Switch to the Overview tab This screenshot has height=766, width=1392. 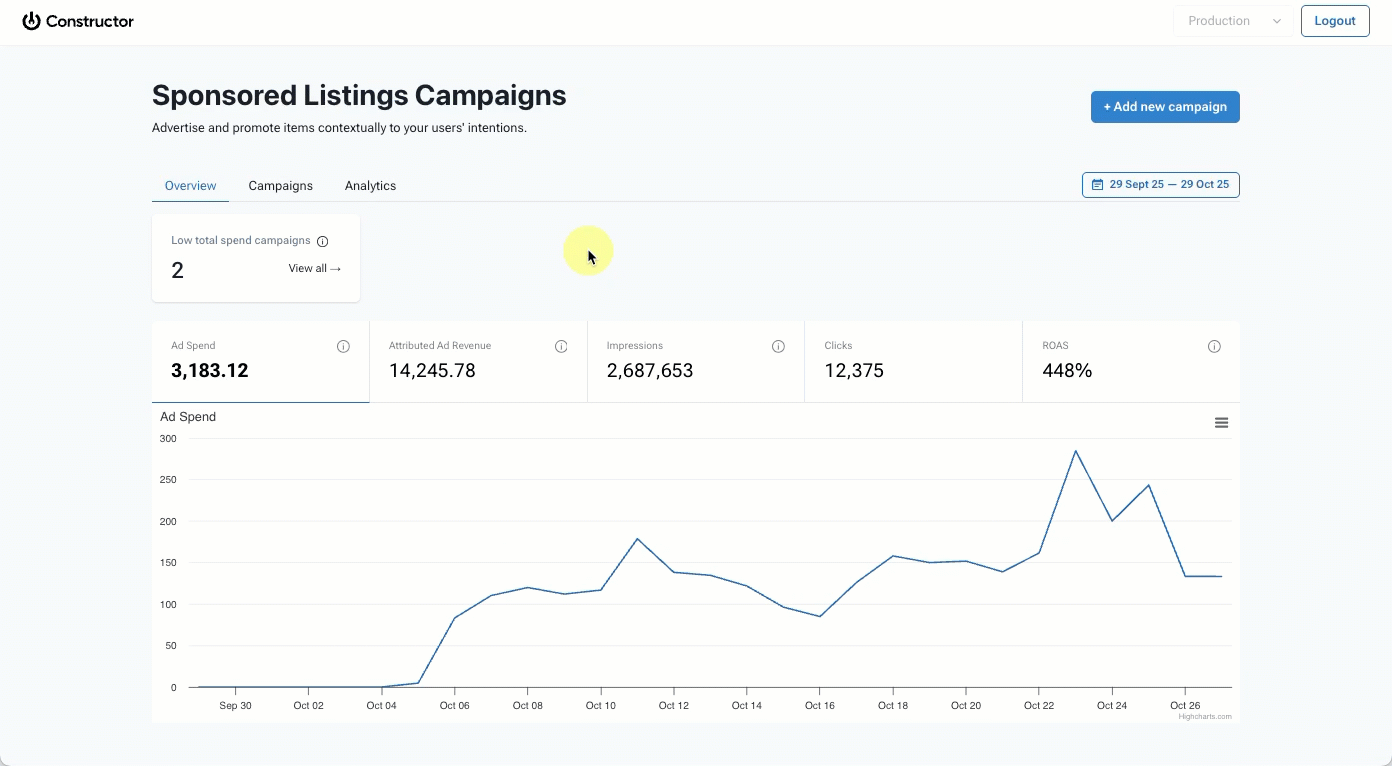pos(190,186)
